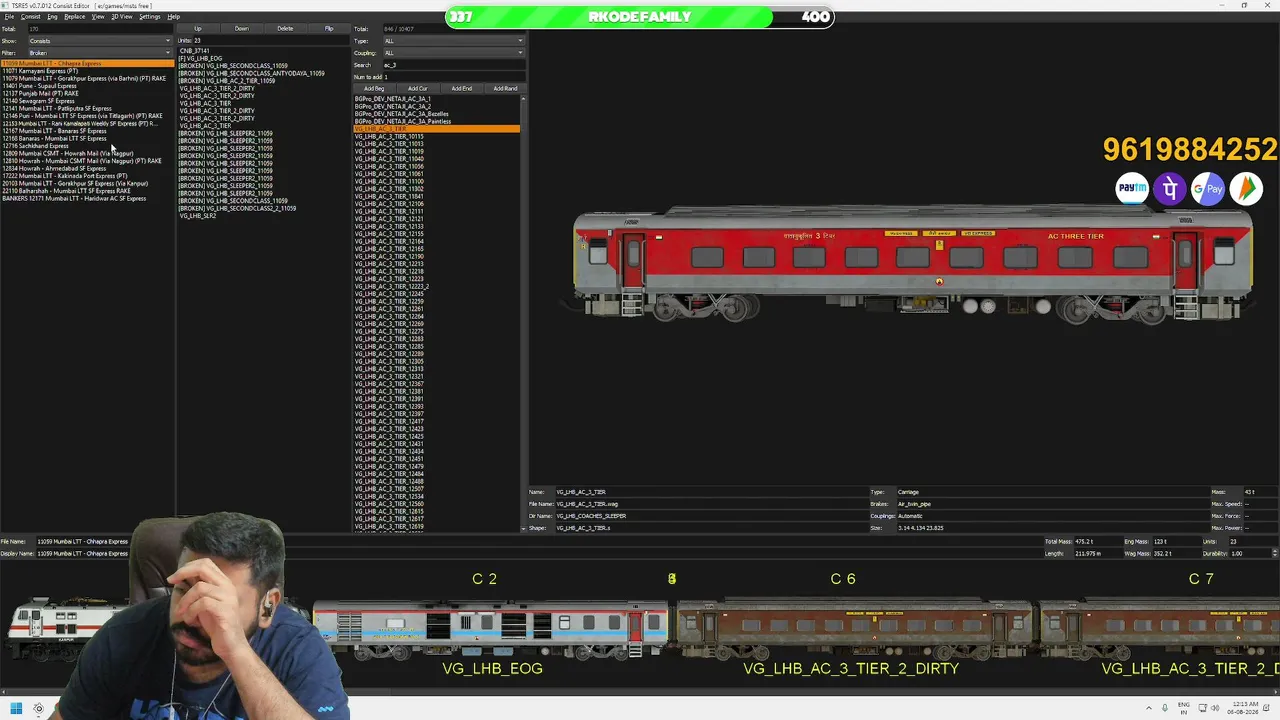Move the selected unit Down
This screenshot has height=720, width=1280.
(x=241, y=29)
